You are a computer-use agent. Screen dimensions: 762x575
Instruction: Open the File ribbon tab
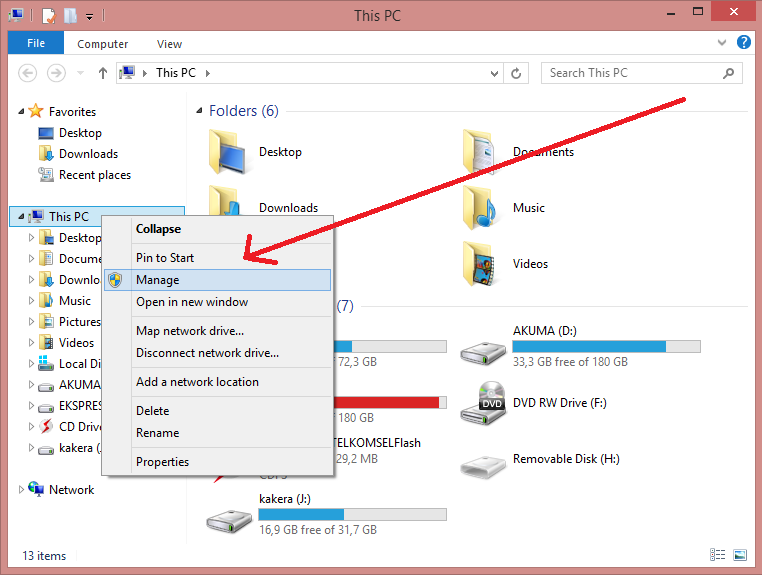[x=36, y=43]
